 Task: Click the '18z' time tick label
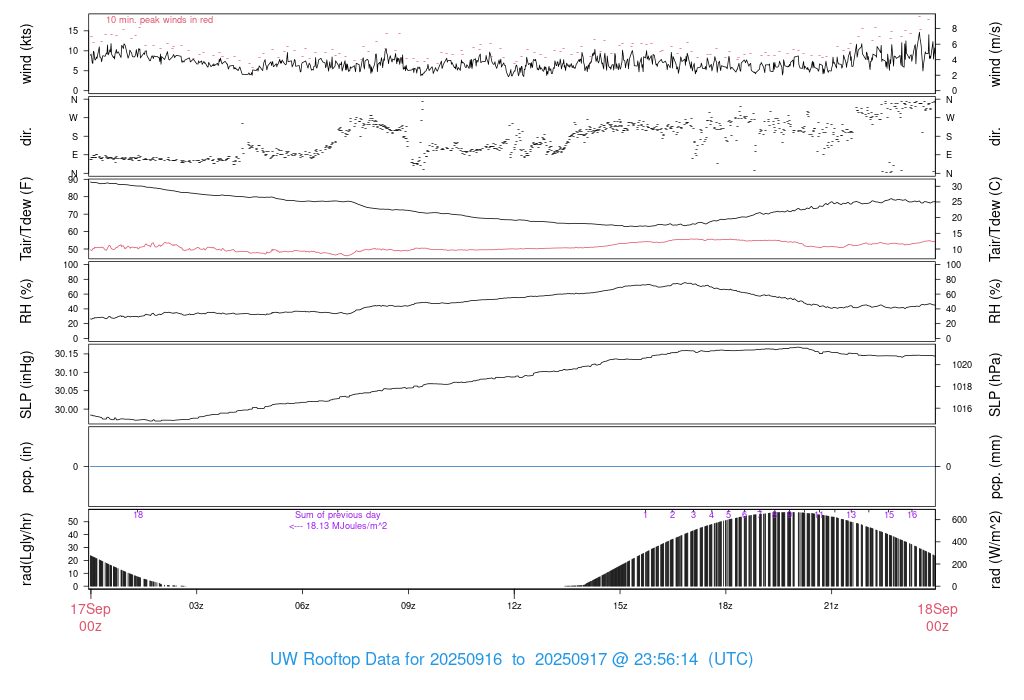tap(726, 605)
